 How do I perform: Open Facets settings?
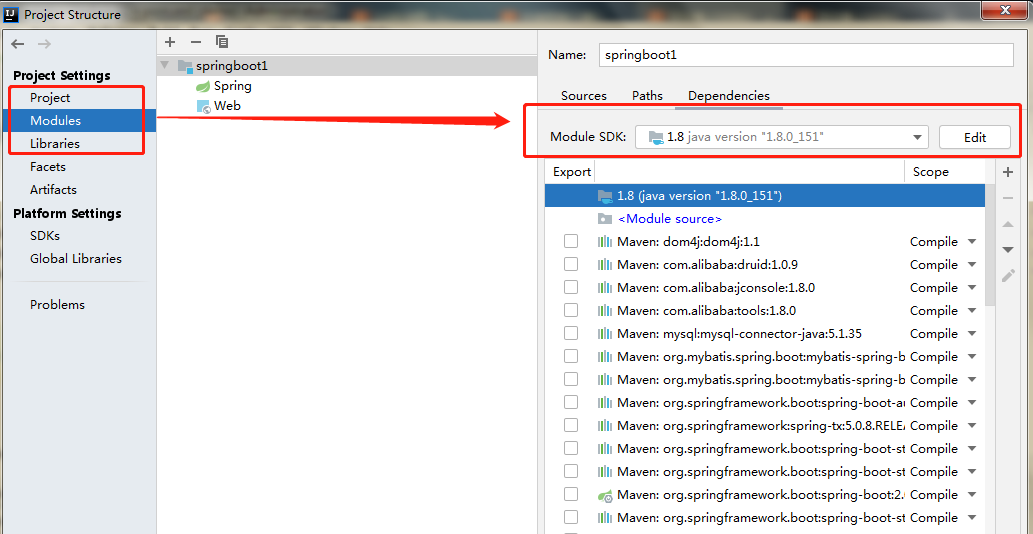click(47, 167)
